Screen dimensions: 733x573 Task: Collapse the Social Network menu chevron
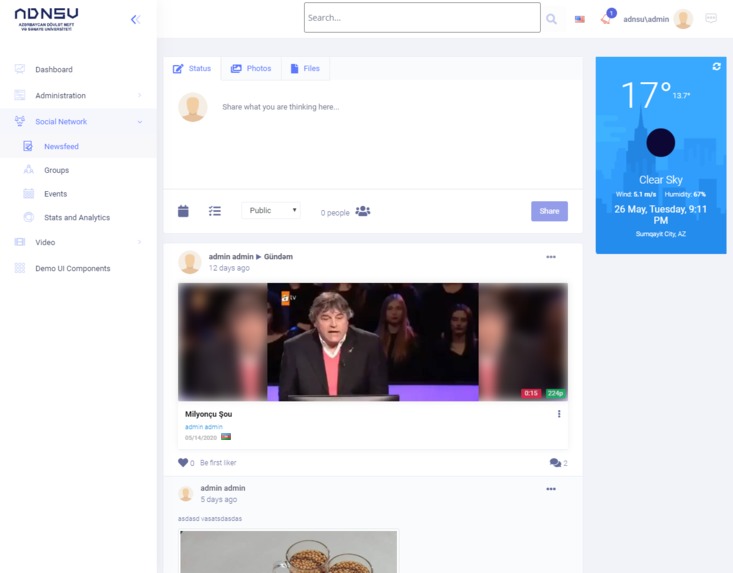[139, 122]
